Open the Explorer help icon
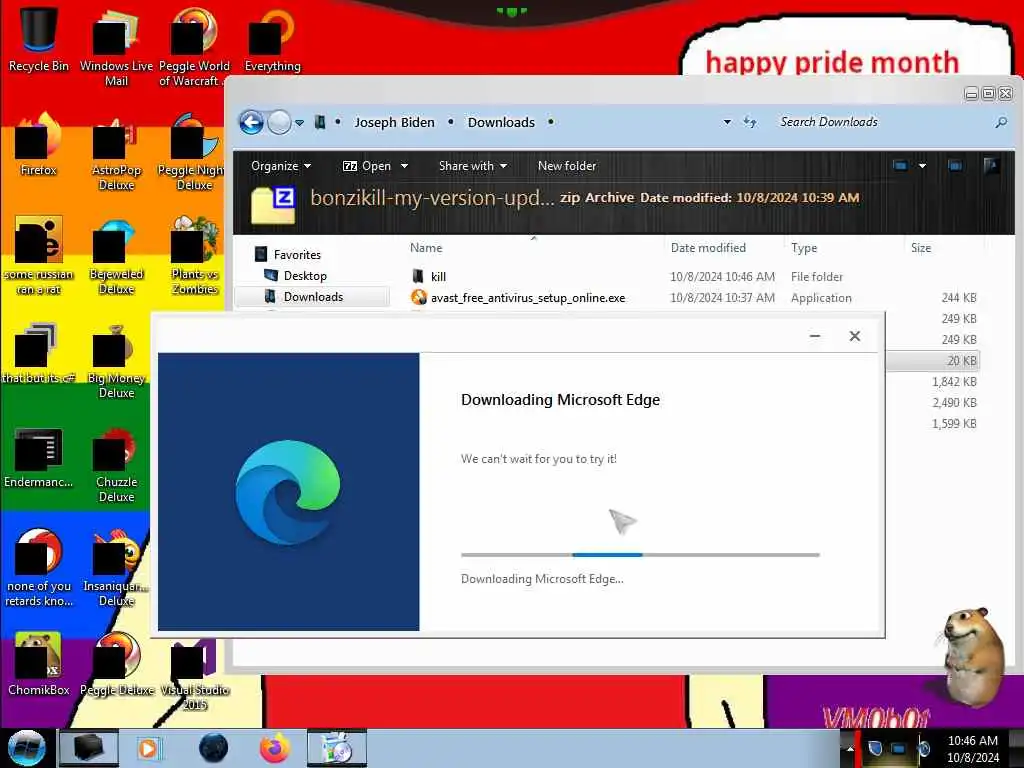This screenshot has height=768, width=1024. click(991, 166)
